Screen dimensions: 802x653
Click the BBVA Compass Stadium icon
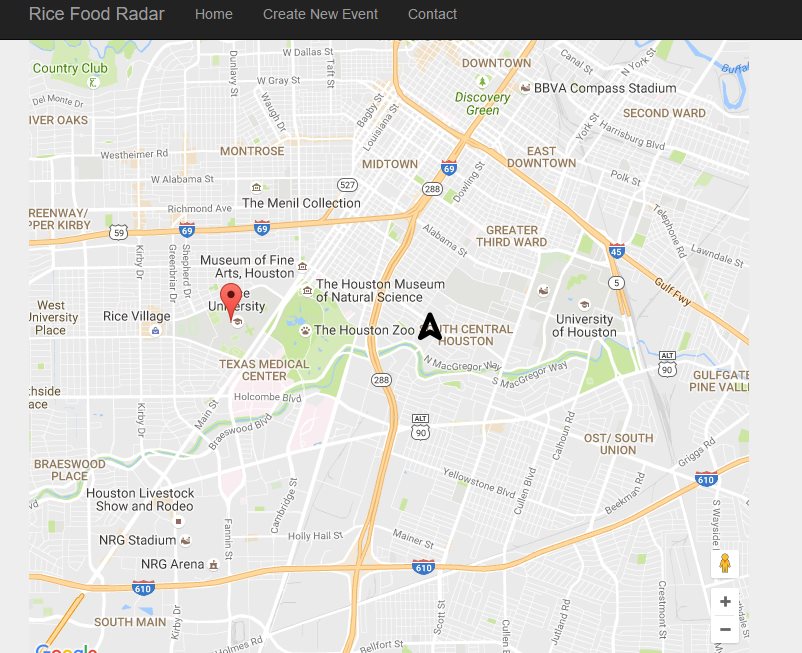tap(525, 88)
